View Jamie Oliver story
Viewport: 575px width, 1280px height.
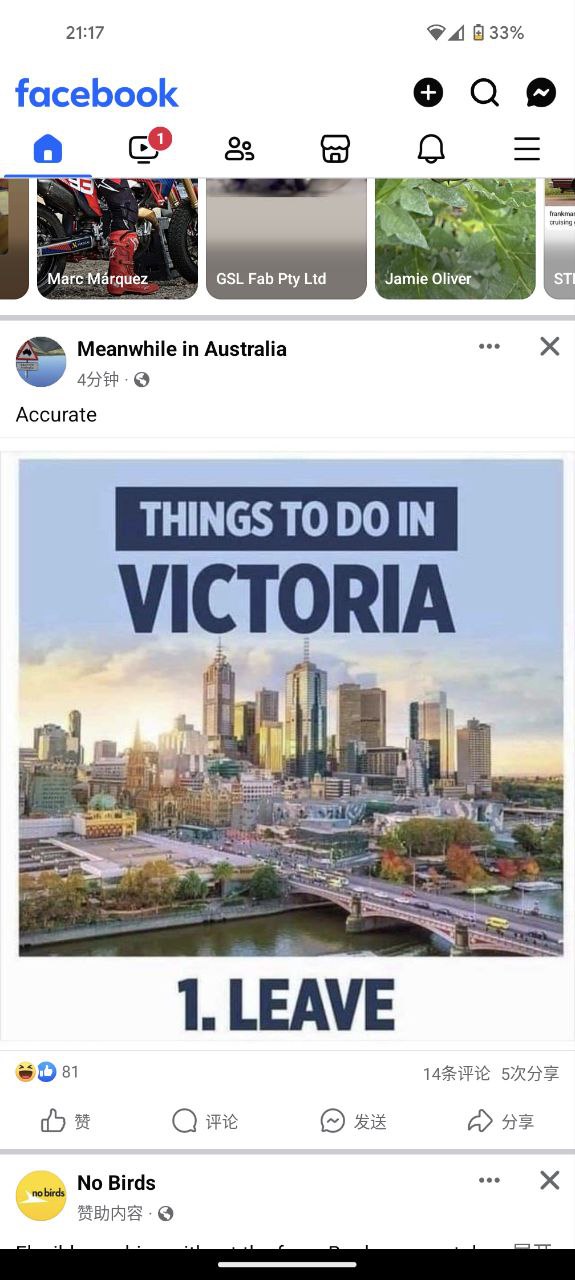pyautogui.click(x=455, y=239)
